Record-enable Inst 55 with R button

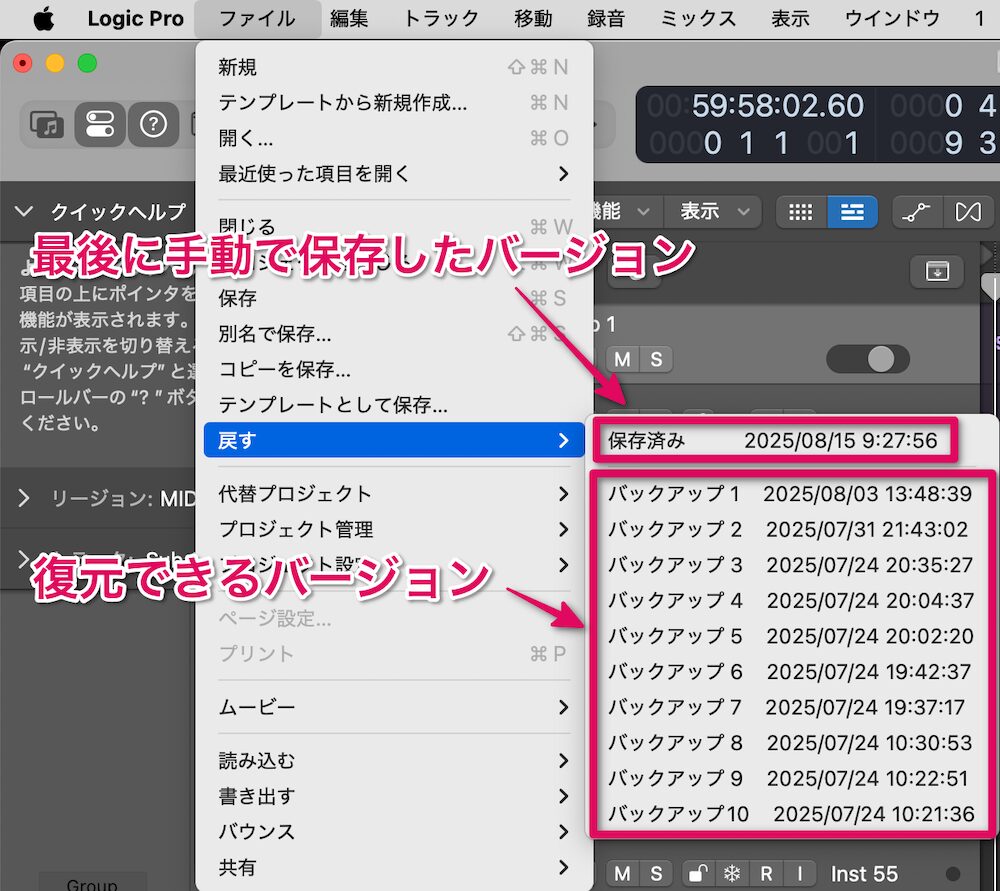767,873
